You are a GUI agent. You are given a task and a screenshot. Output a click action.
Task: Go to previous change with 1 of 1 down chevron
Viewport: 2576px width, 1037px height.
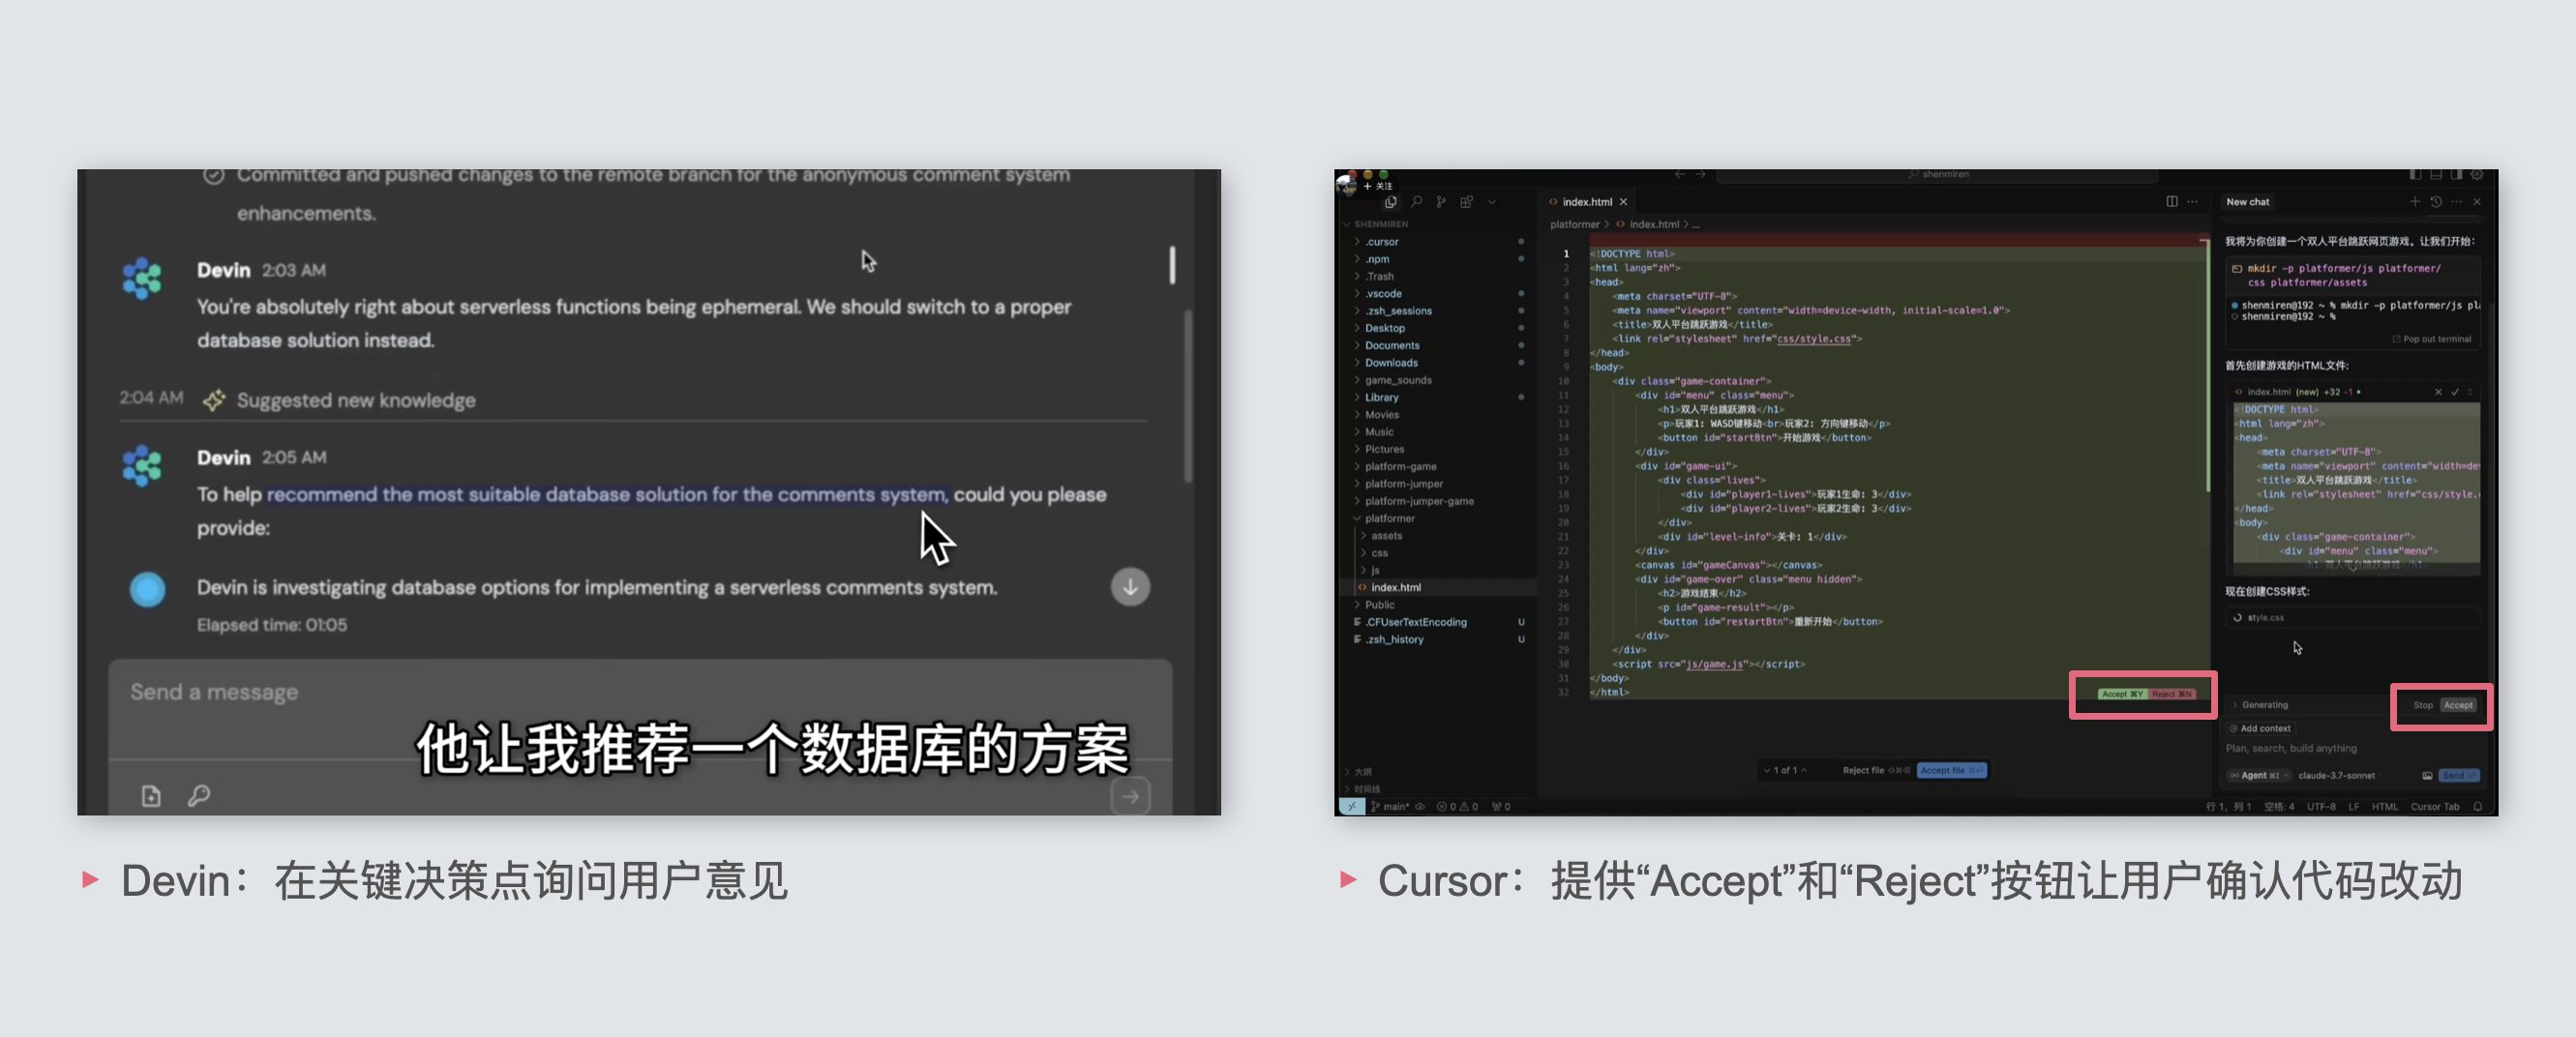[x=1768, y=770]
